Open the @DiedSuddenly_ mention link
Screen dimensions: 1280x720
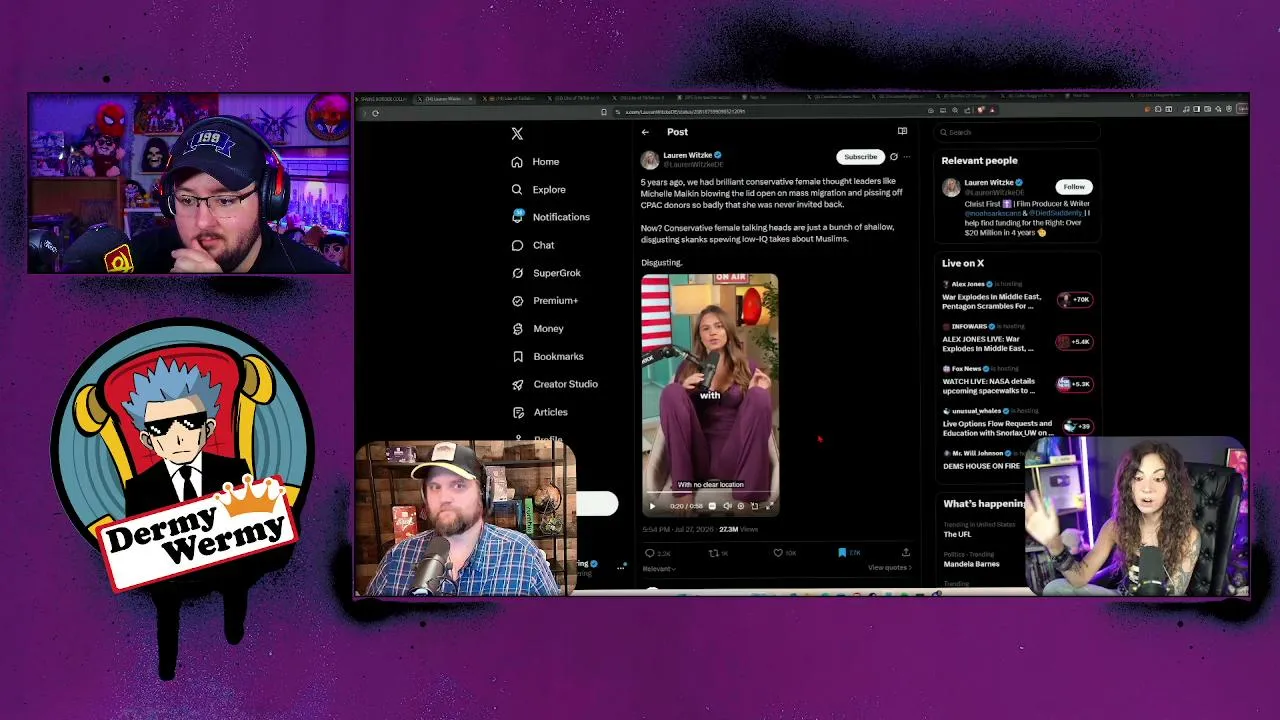click(1058, 213)
